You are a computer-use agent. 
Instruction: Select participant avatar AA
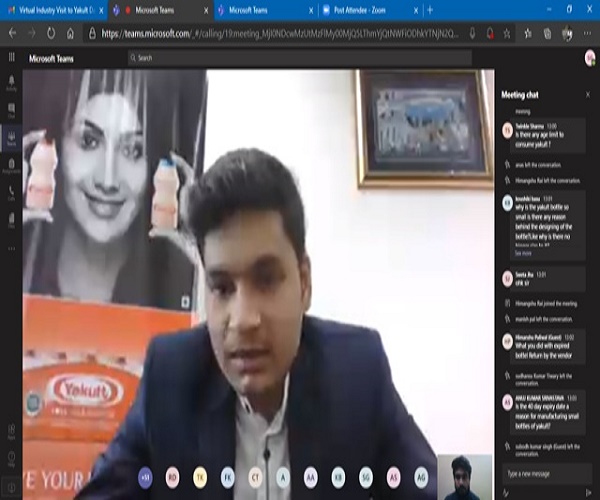click(311, 477)
